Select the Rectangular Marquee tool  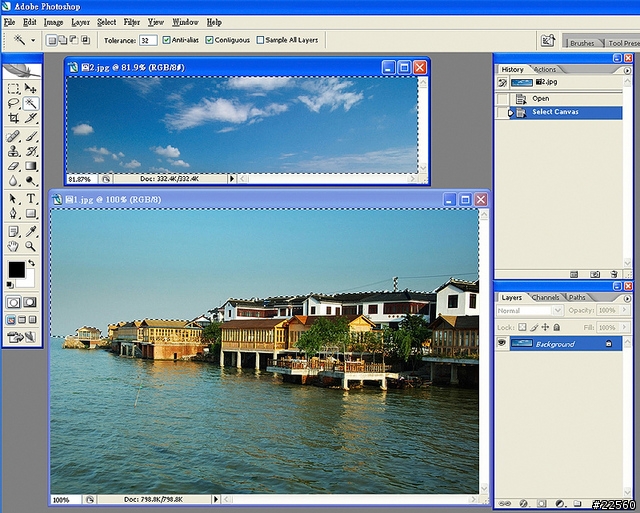coord(13,89)
